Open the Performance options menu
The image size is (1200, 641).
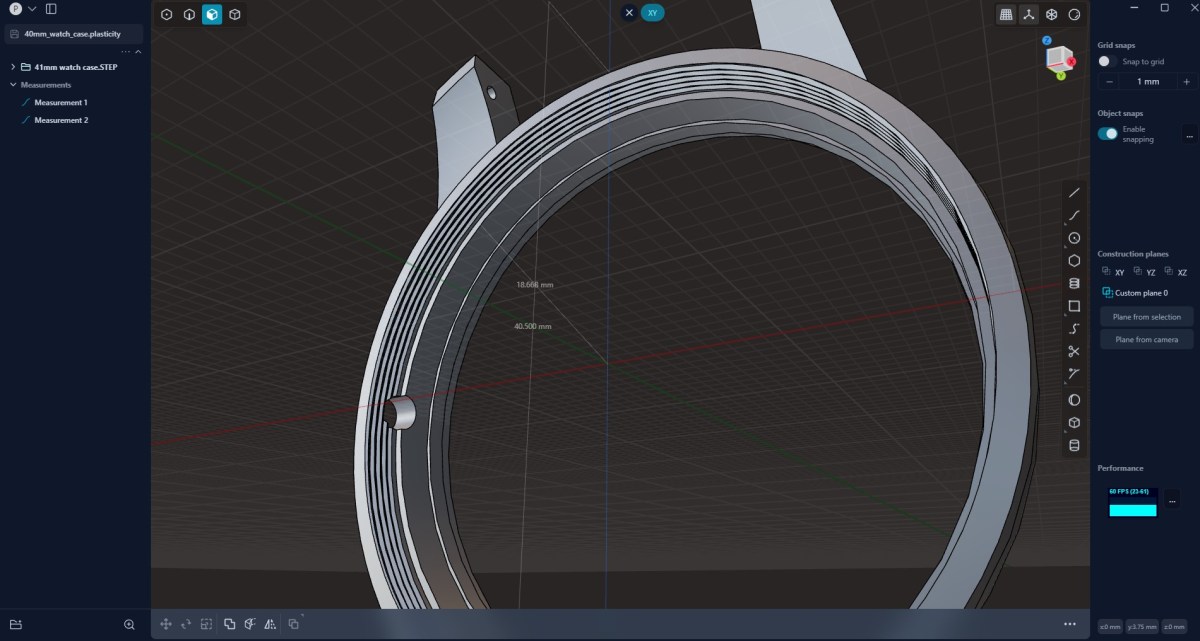pos(1172,500)
